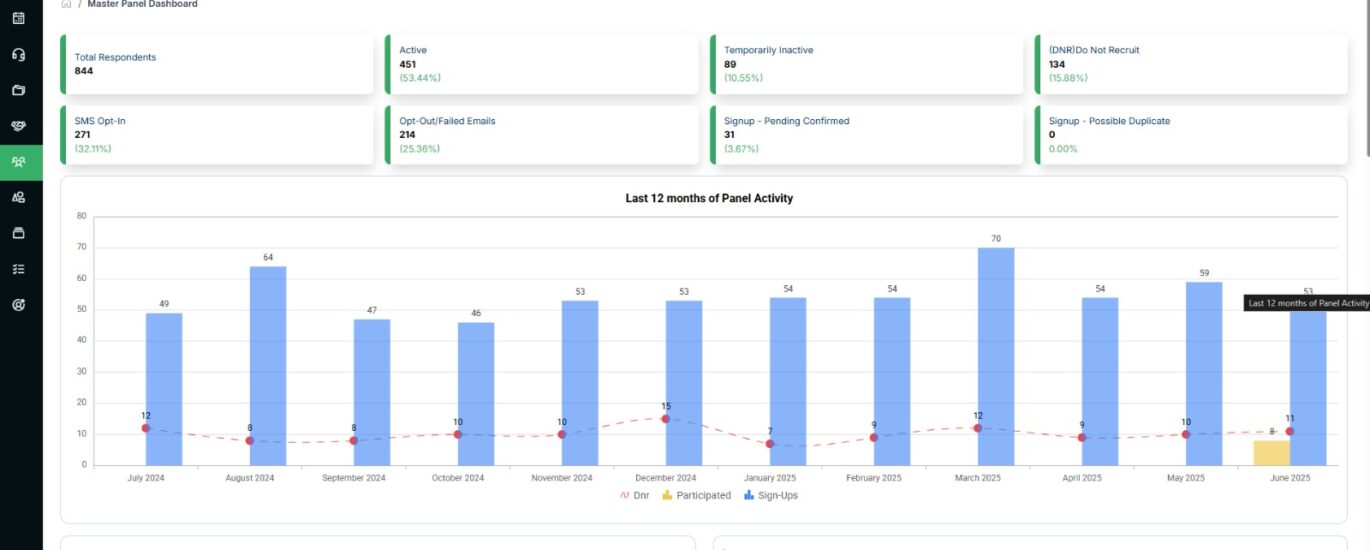Click the Active respondents card

(541, 64)
